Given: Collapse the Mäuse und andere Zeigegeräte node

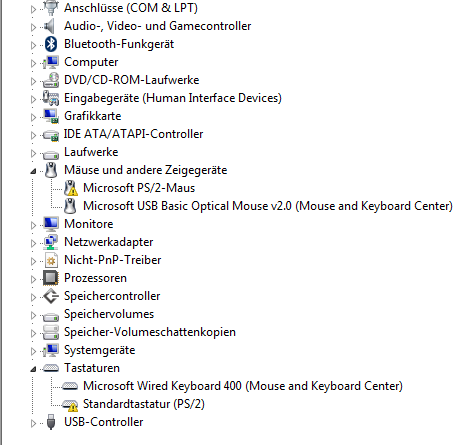Looking at the screenshot, I should (33, 171).
